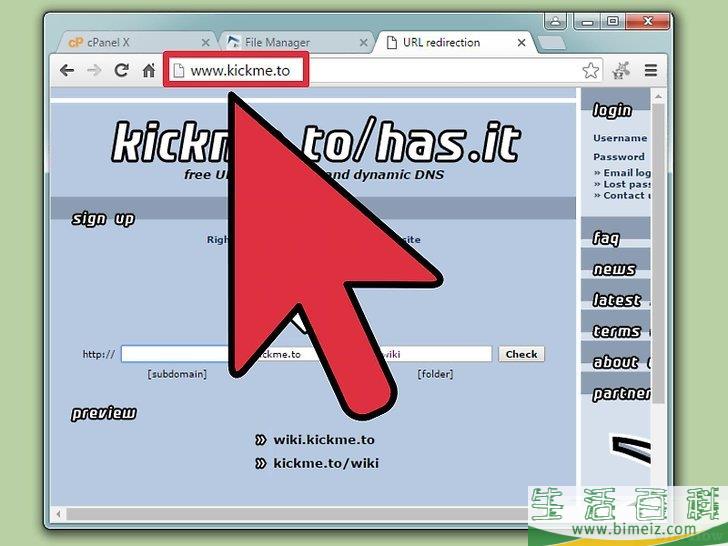Click the subdomain input field
This screenshot has height=546, width=728.
176,354
